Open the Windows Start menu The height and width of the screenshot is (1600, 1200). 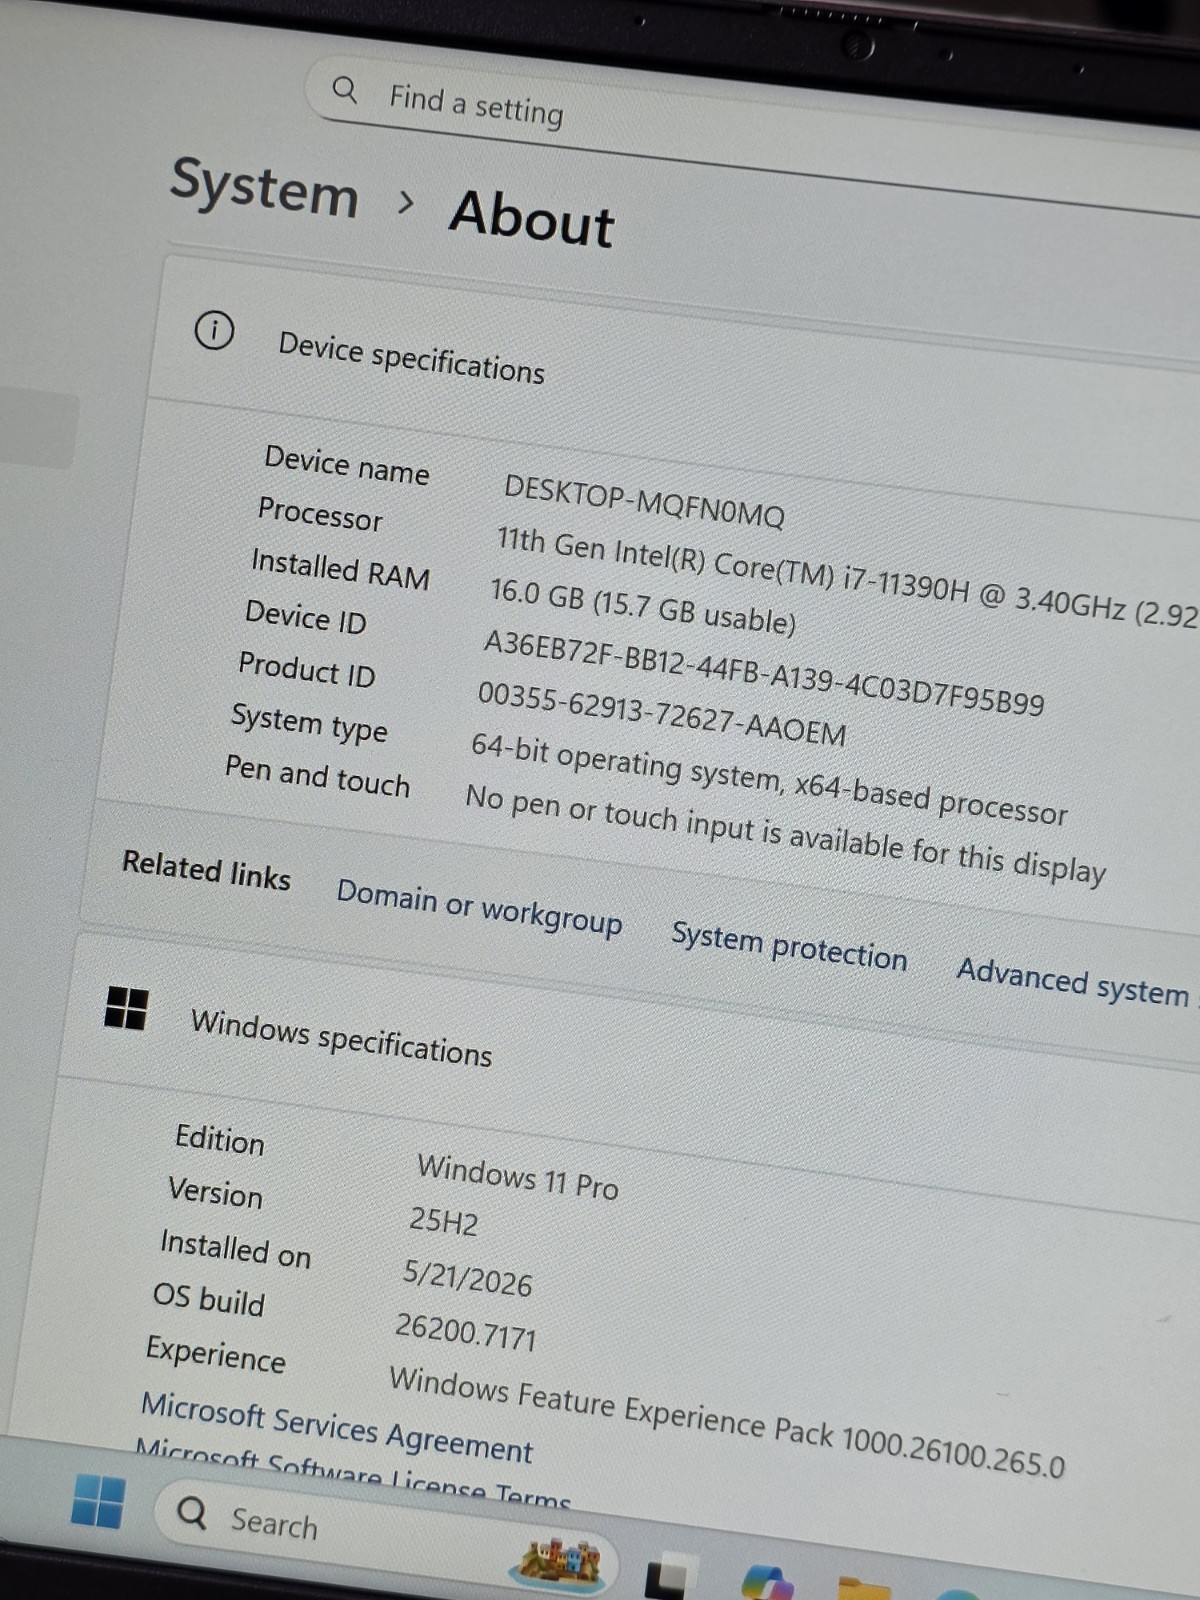point(98,1500)
